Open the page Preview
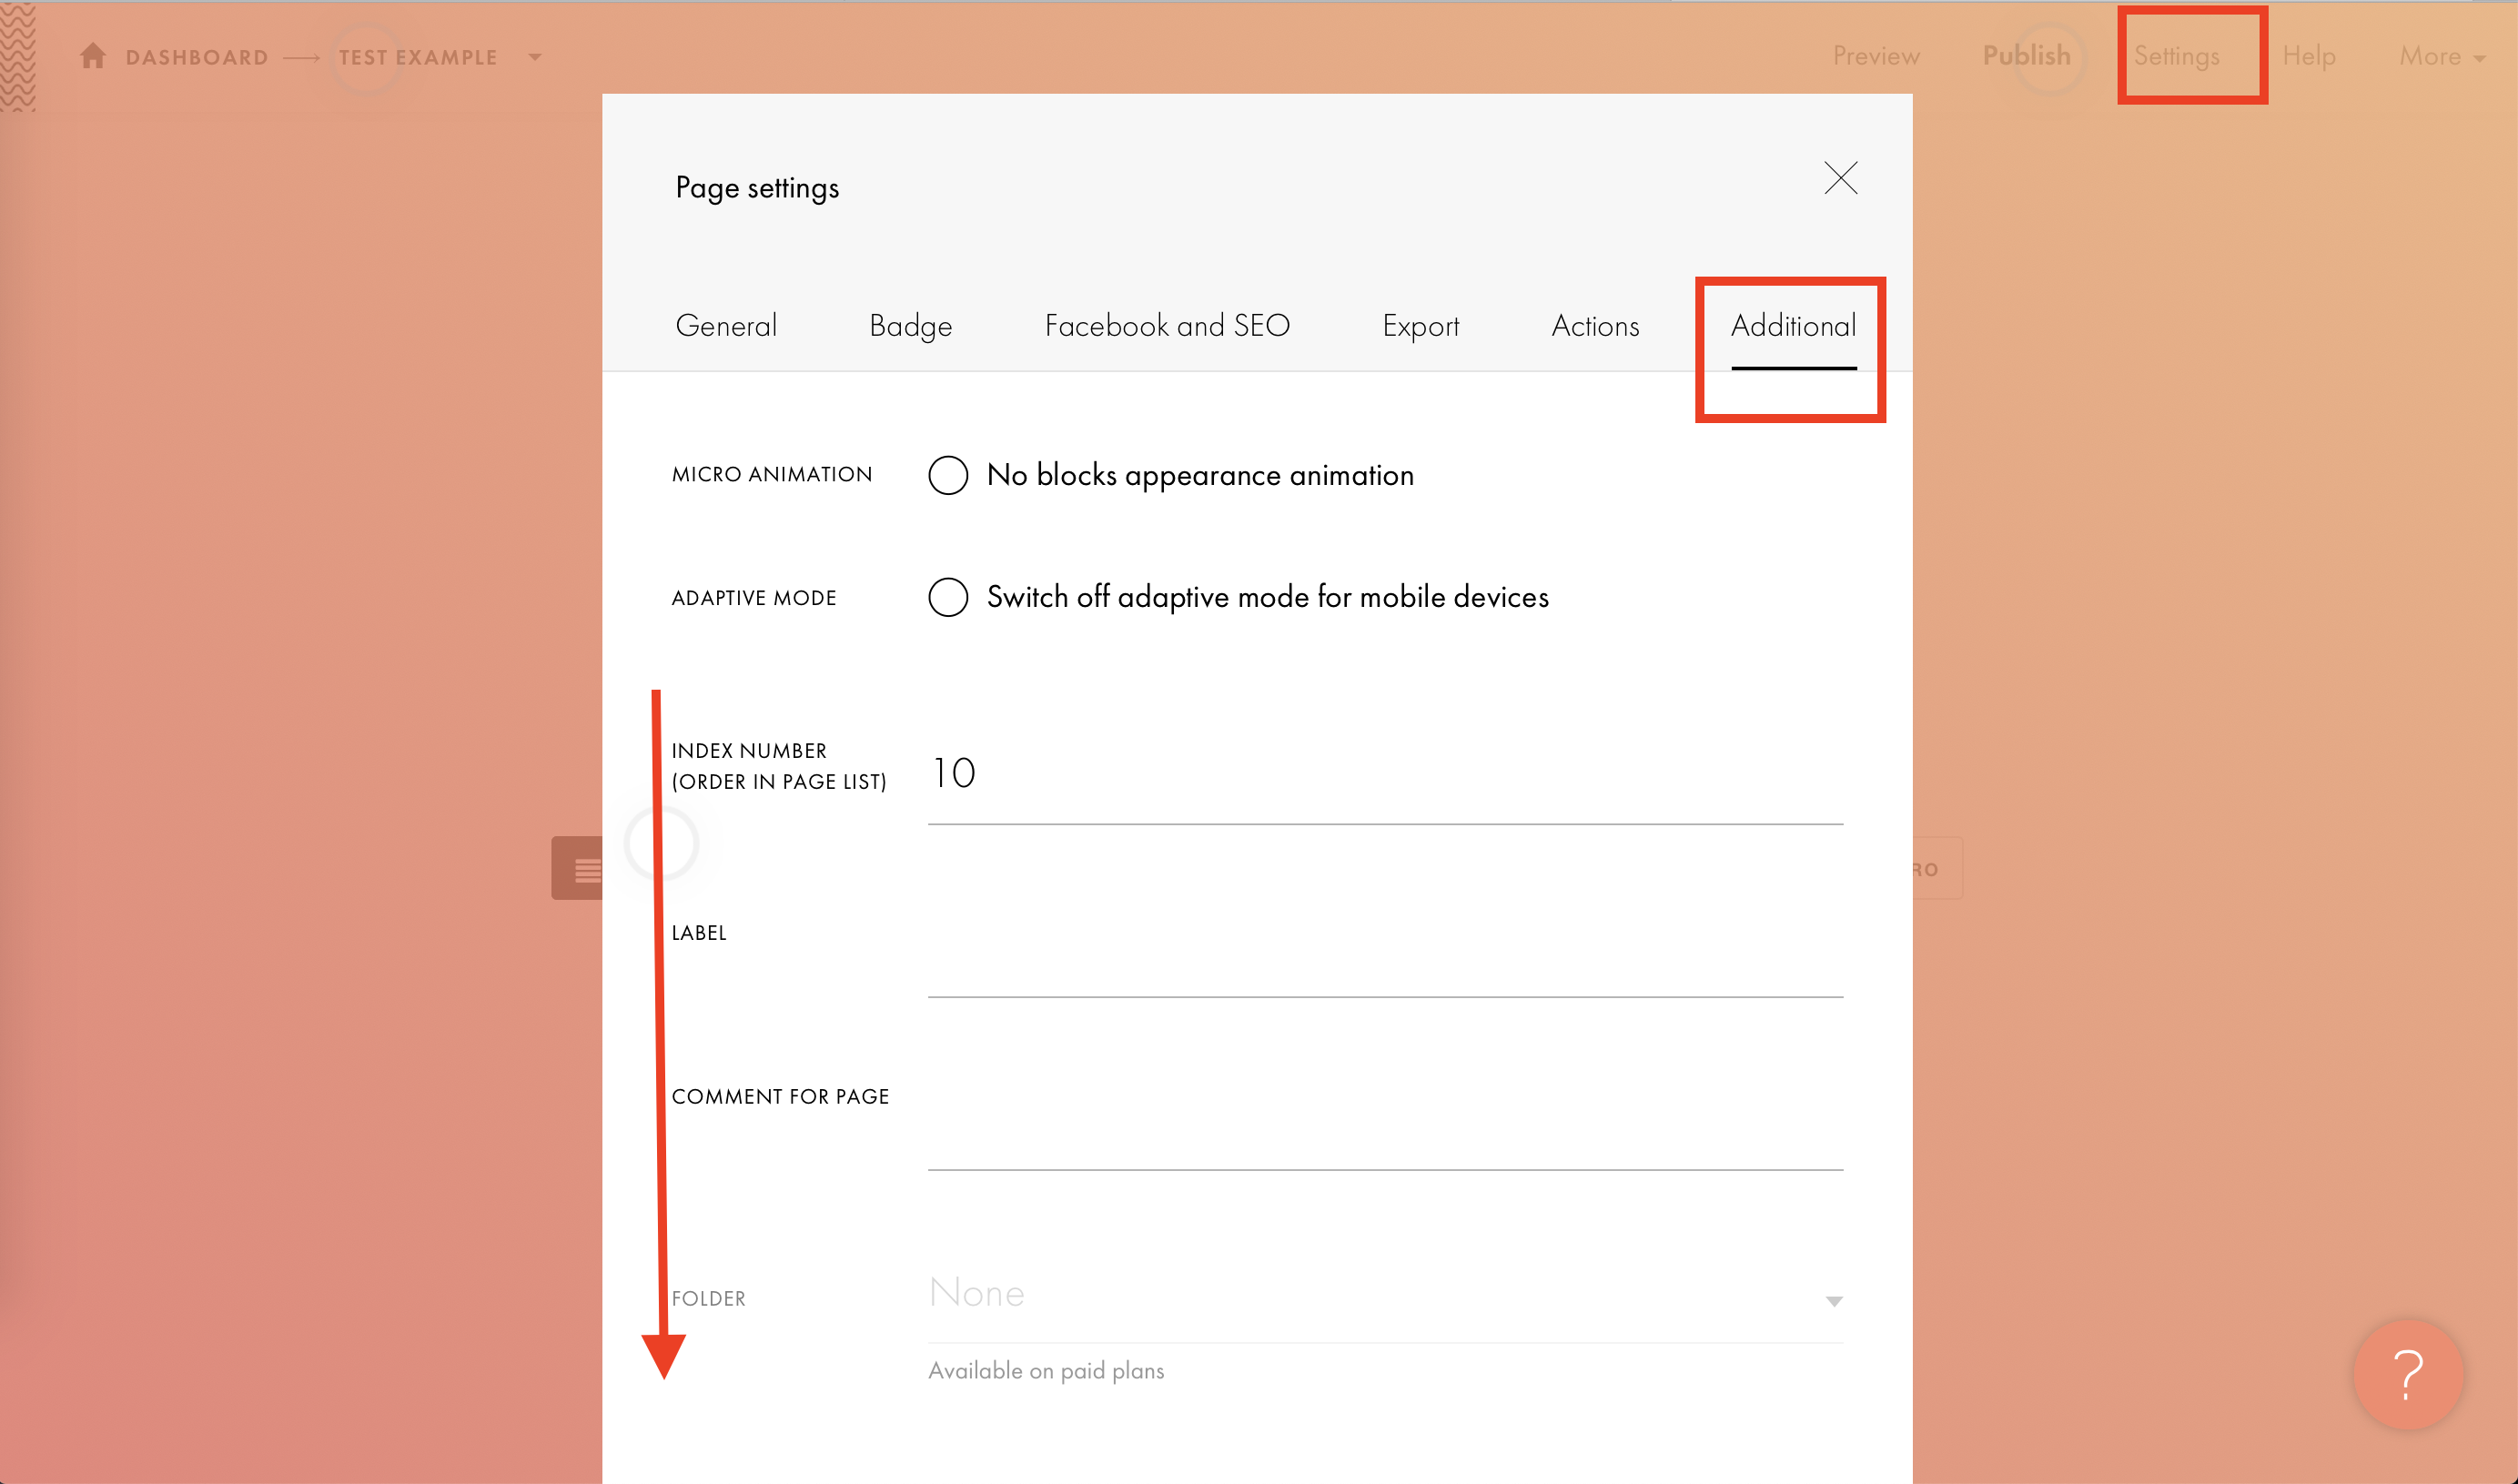 click(1876, 56)
